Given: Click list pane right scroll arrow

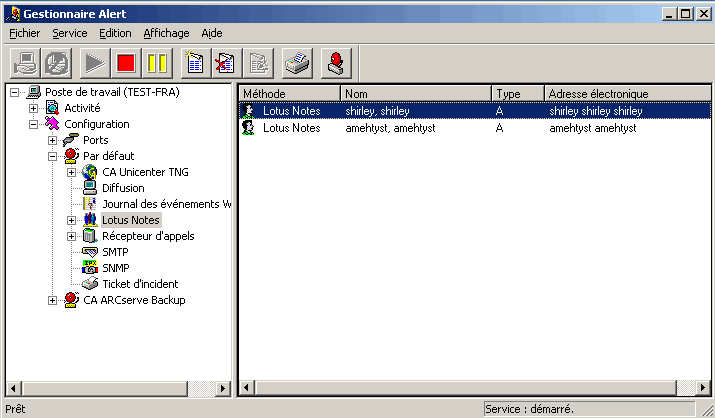Looking at the screenshot, I should (703, 388).
